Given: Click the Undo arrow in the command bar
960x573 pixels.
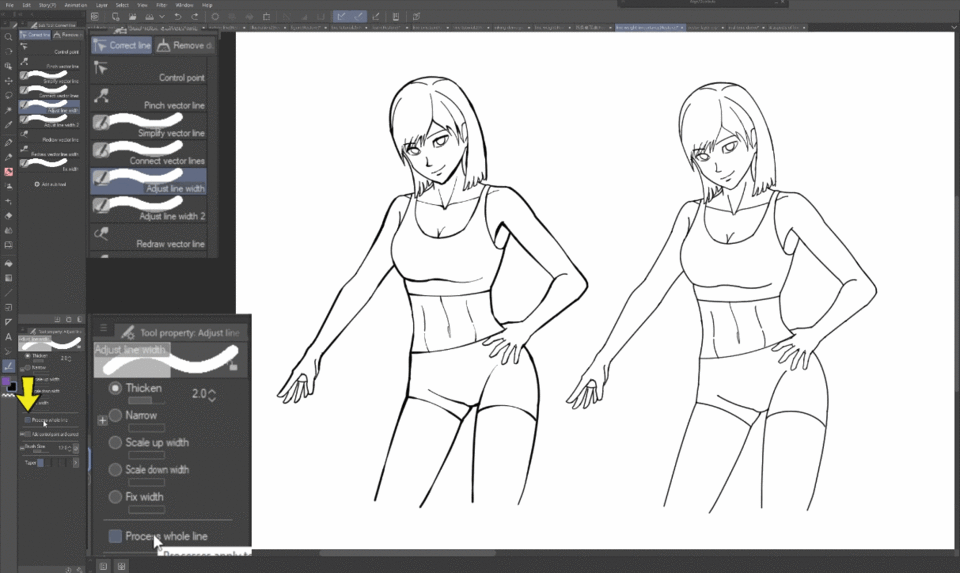Looking at the screenshot, I should click(178, 17).
